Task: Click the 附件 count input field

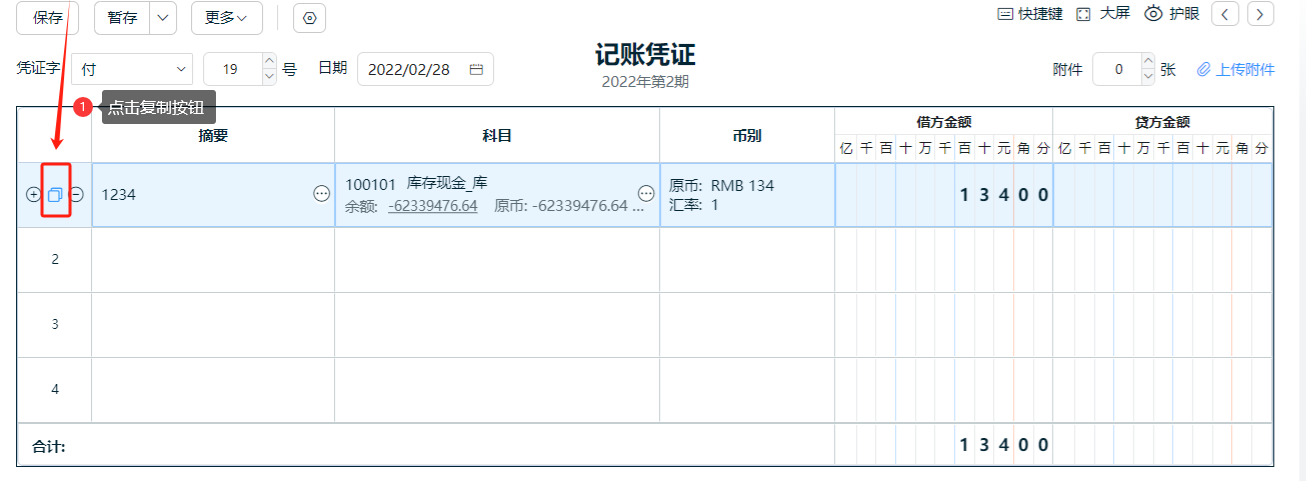Action: pos(1118,70)
